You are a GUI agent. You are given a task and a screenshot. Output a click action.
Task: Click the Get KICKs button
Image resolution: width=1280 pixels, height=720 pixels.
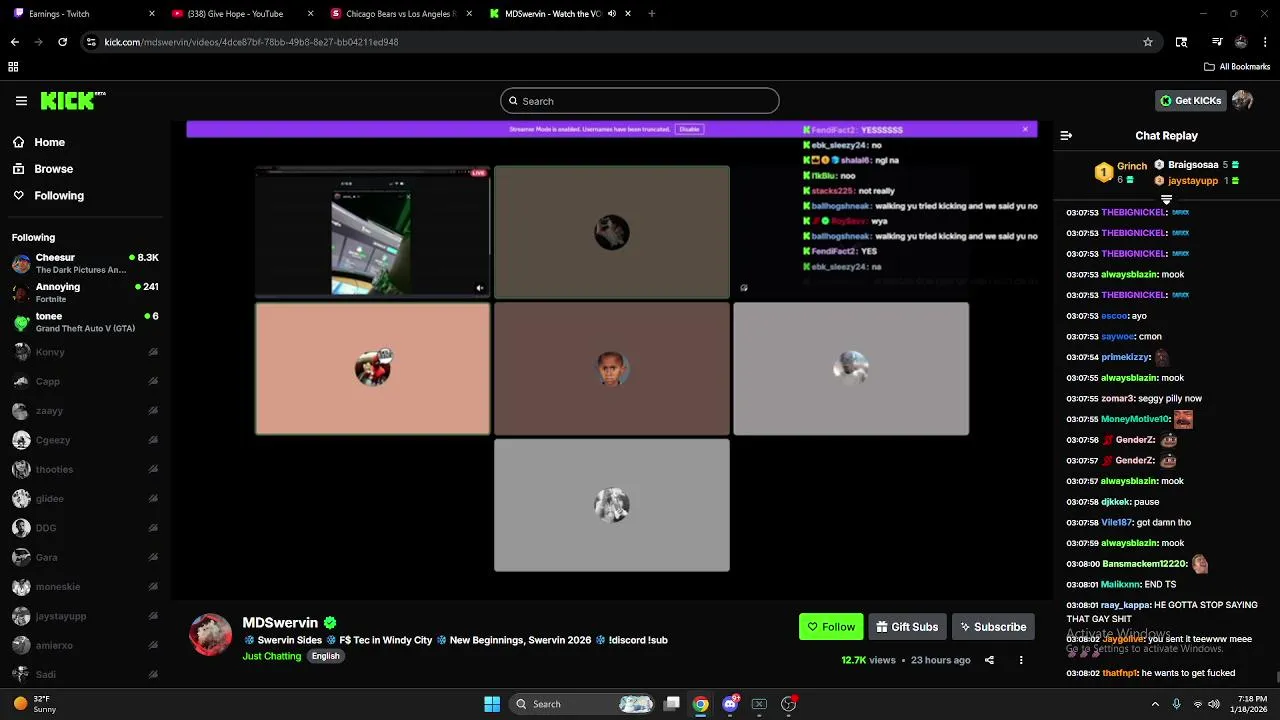tap(1190, 101)
